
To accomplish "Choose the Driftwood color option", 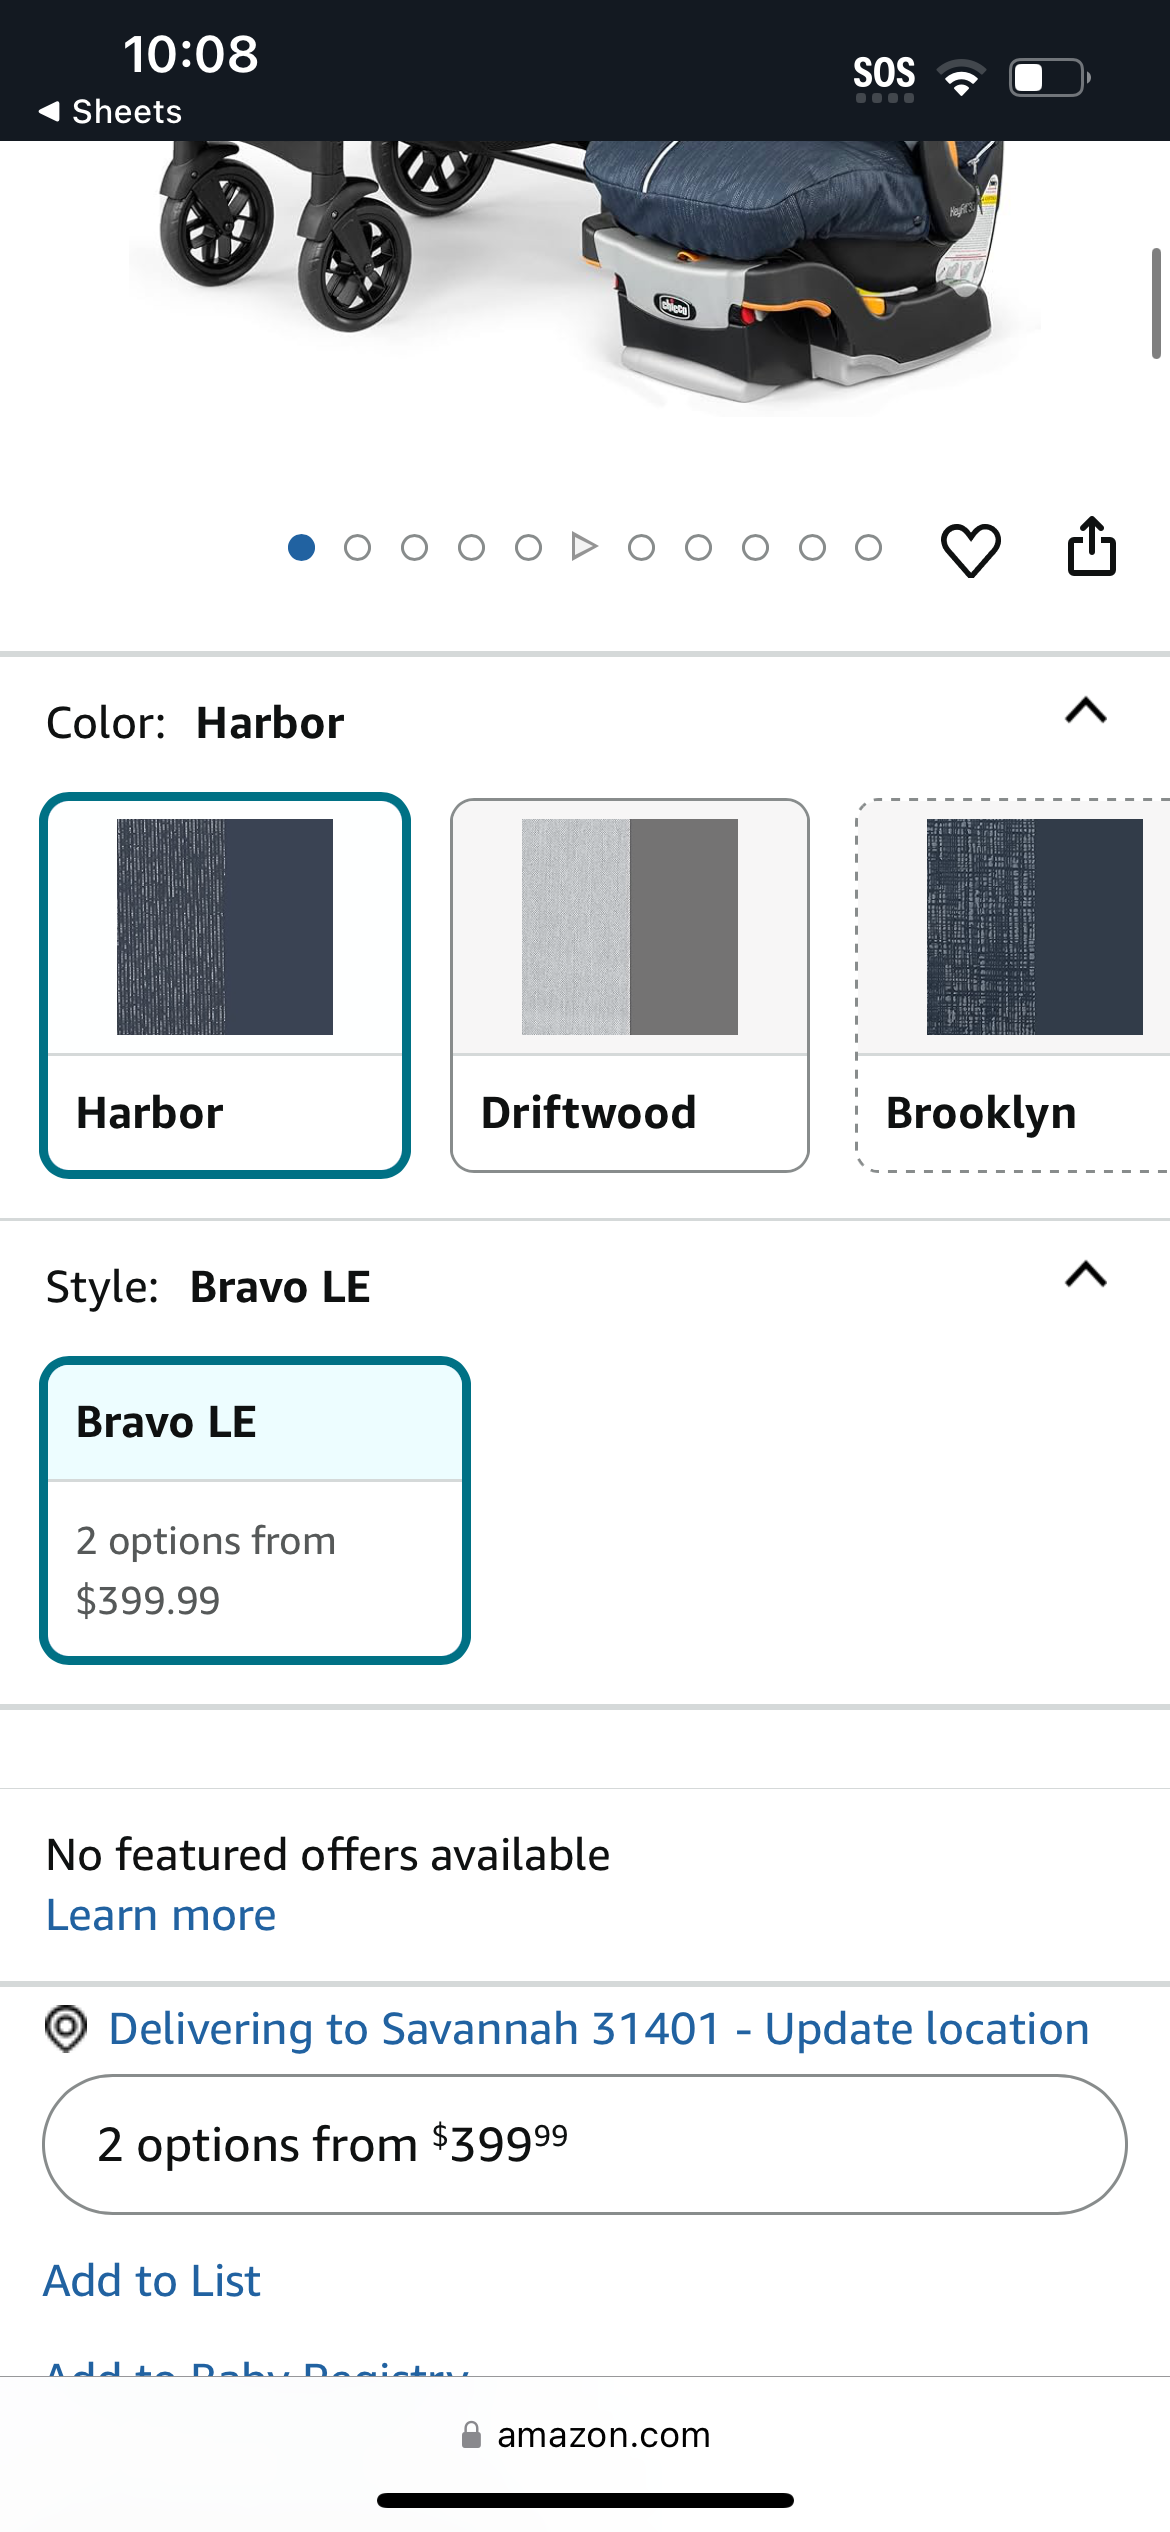I will click(x=630, y=985).
